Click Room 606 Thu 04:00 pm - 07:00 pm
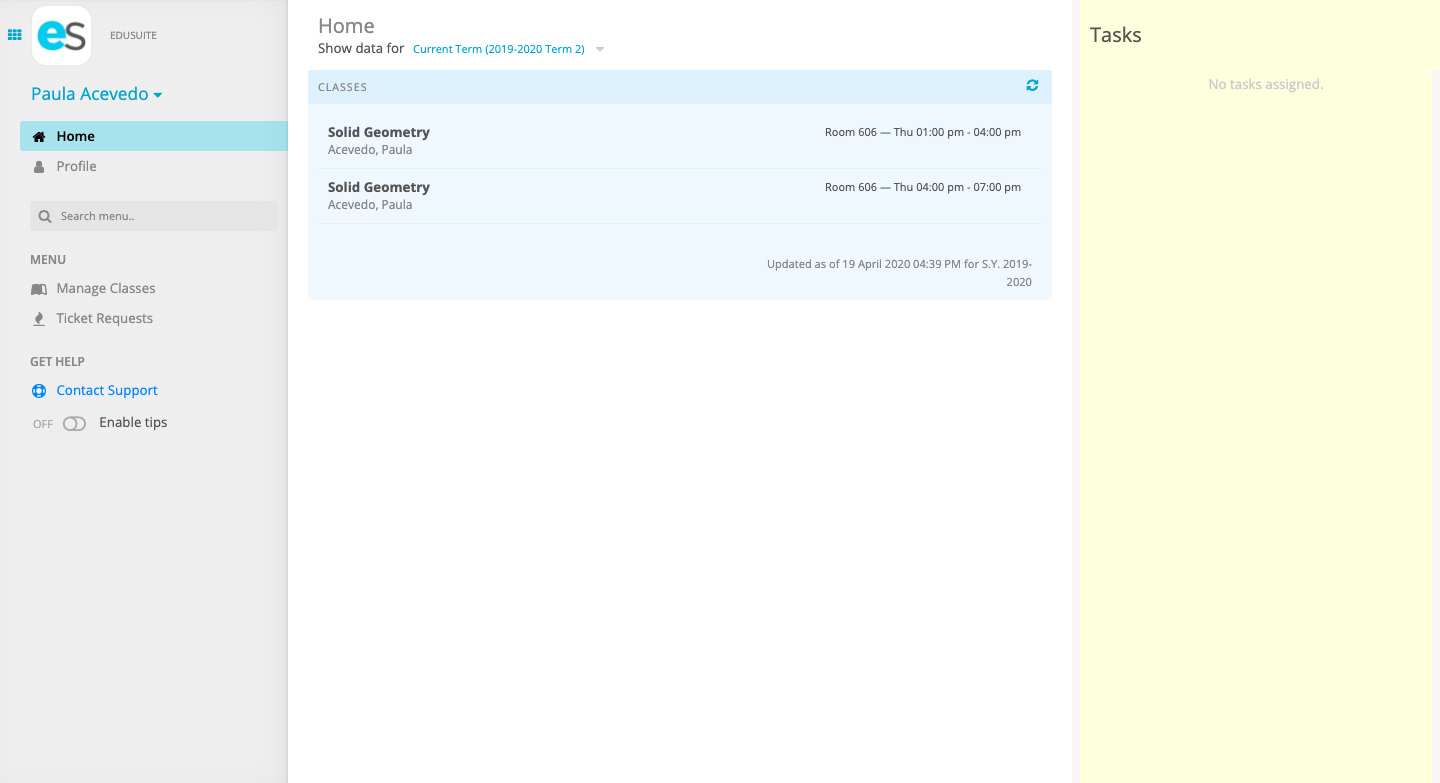The height and width of the screenshot is (783, 1440). coord(923,187)
